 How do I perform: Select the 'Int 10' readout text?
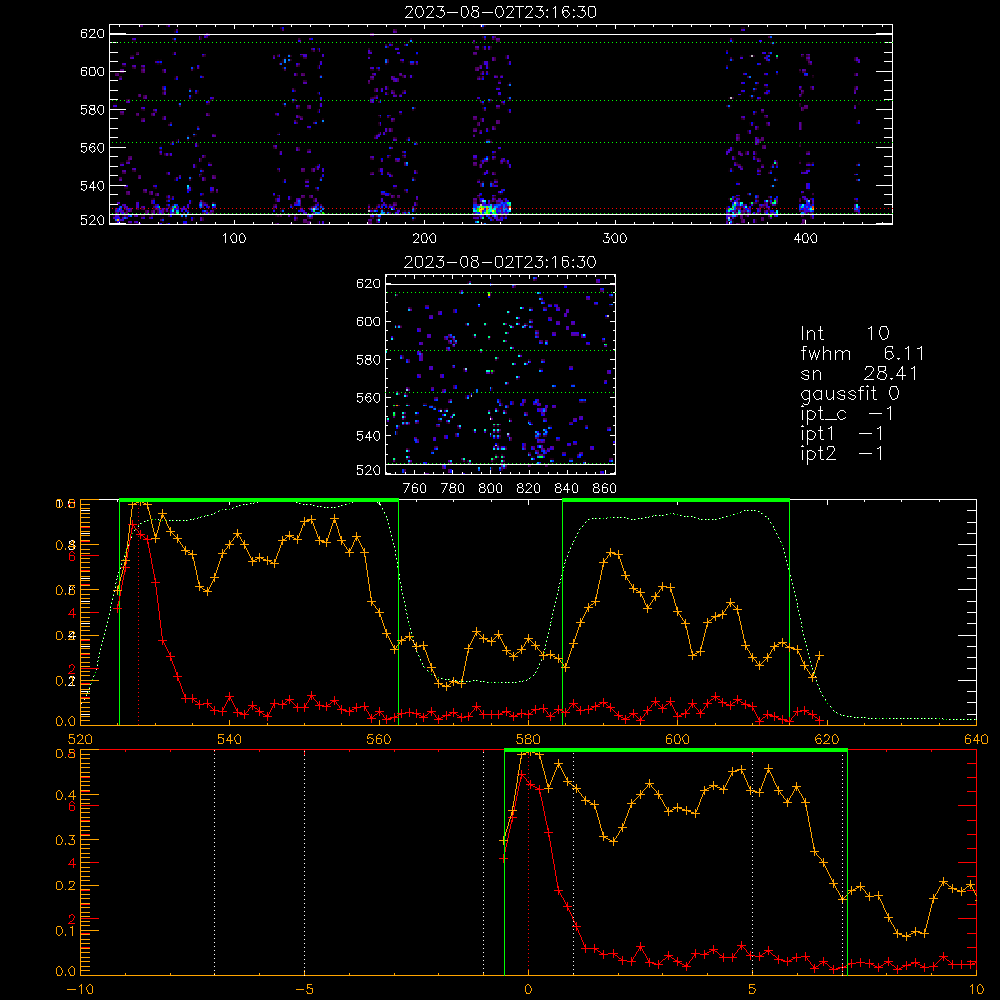[845, 334]
